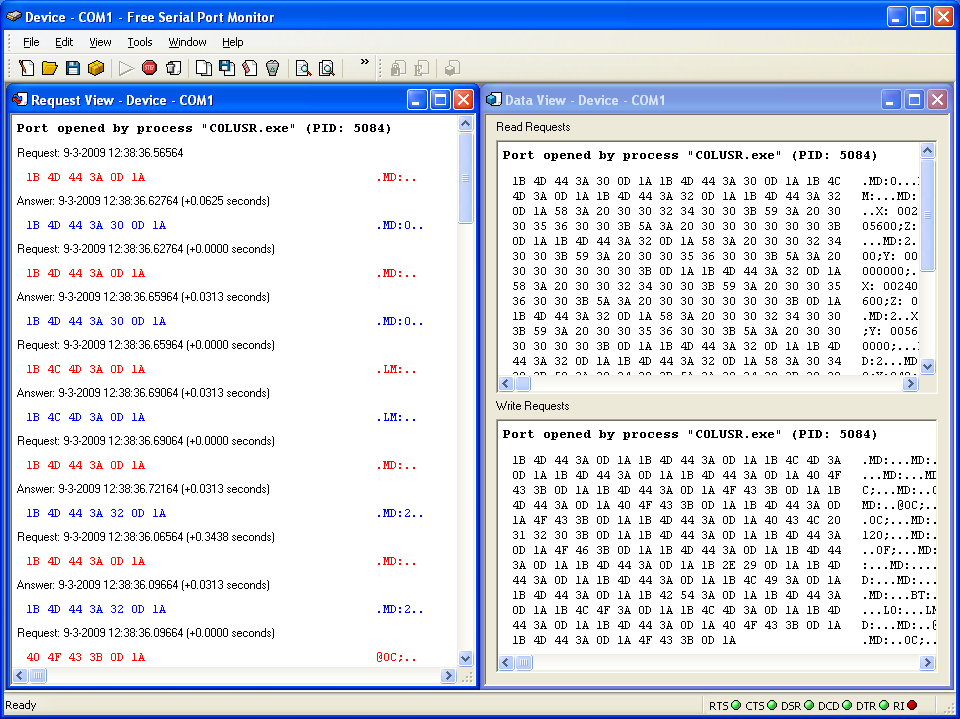The width and height of the screenshot is (960, 719).
Task: Click Request View vertical scrollbar thumb
Action: (465, 178)
